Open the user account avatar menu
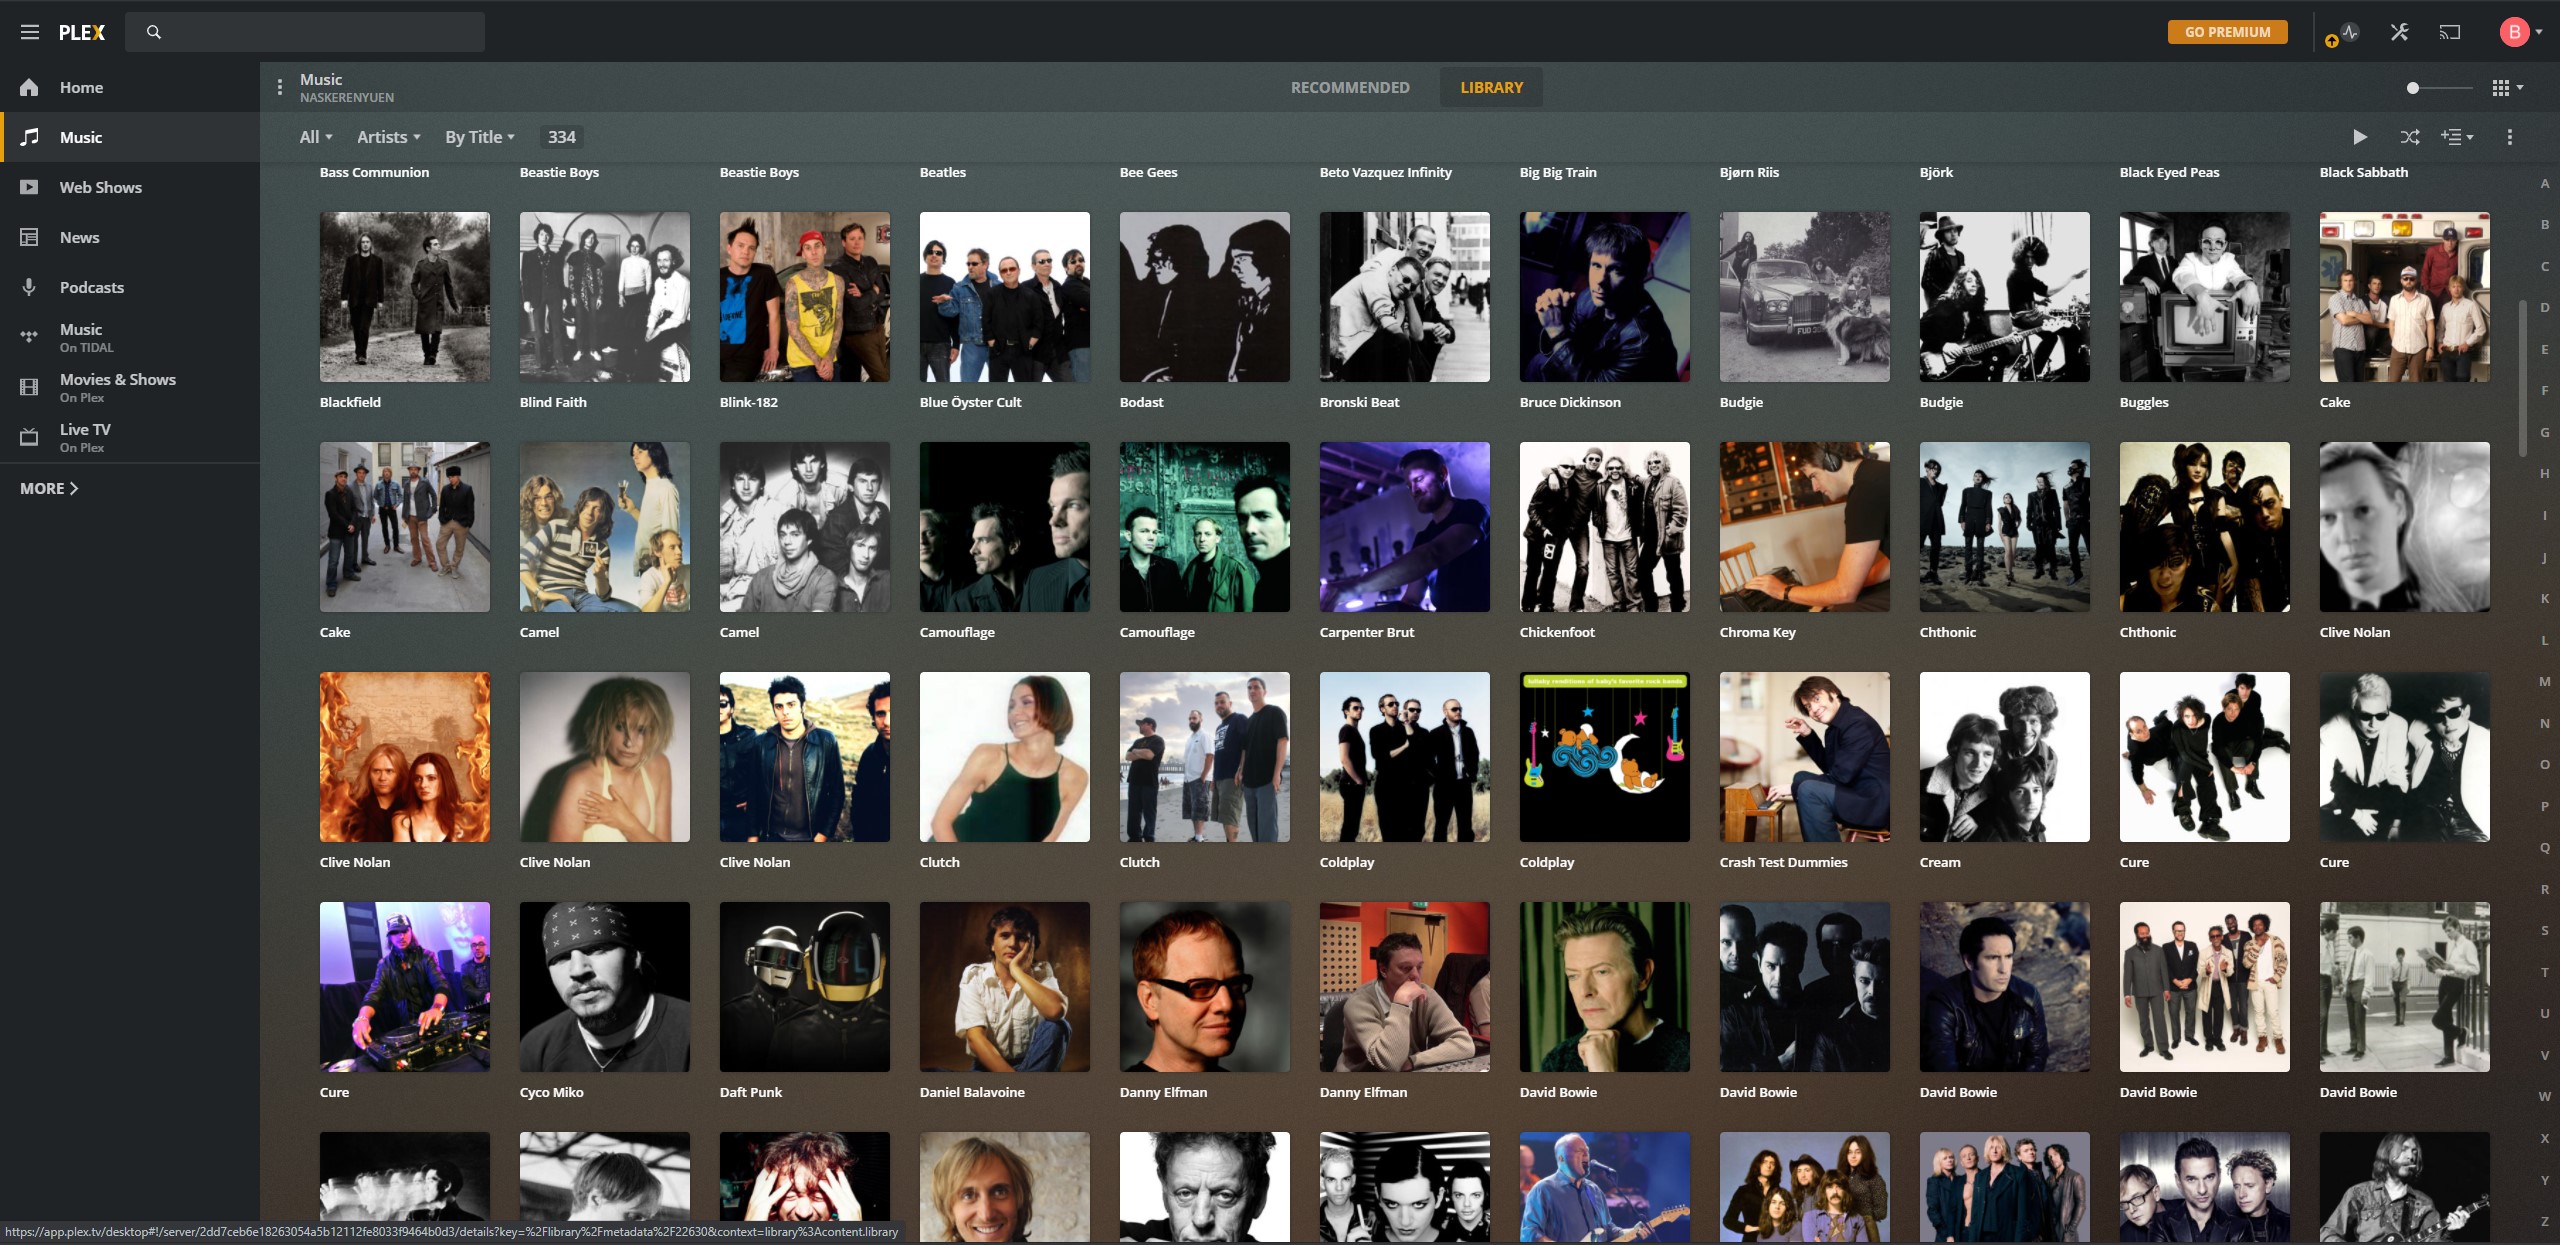This screenshot has height=1245, width=2560. [2520, 32]
